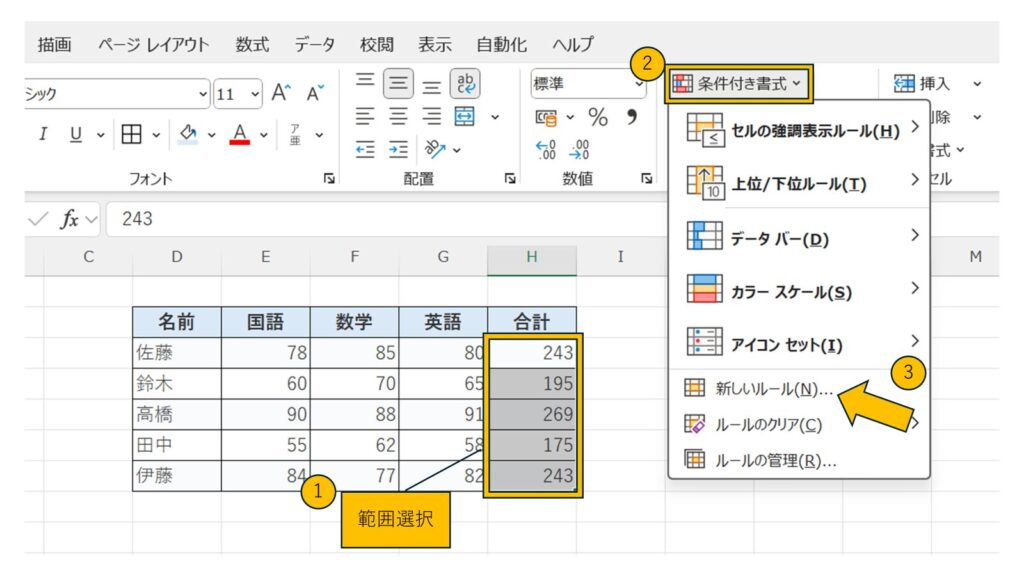
Task: Click the percent style icon
Action: tap(598, 117)
